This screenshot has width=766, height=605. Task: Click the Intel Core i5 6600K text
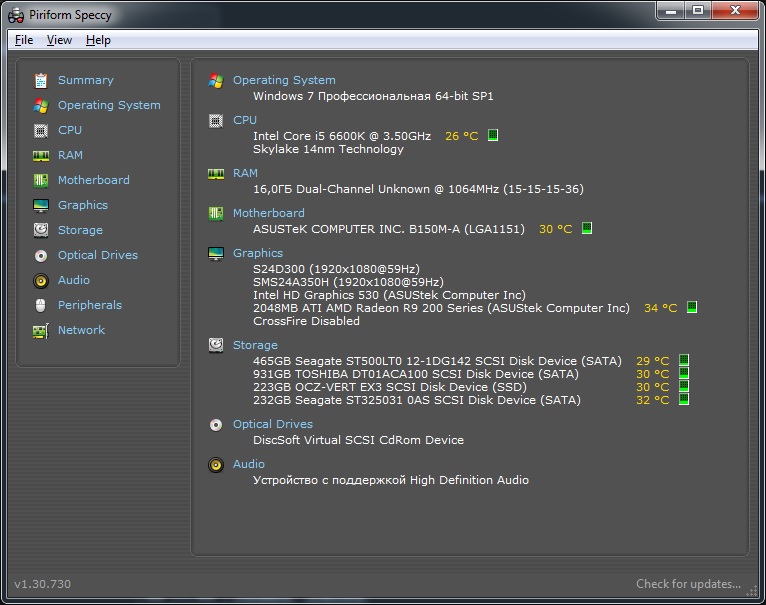click(342, 136)
